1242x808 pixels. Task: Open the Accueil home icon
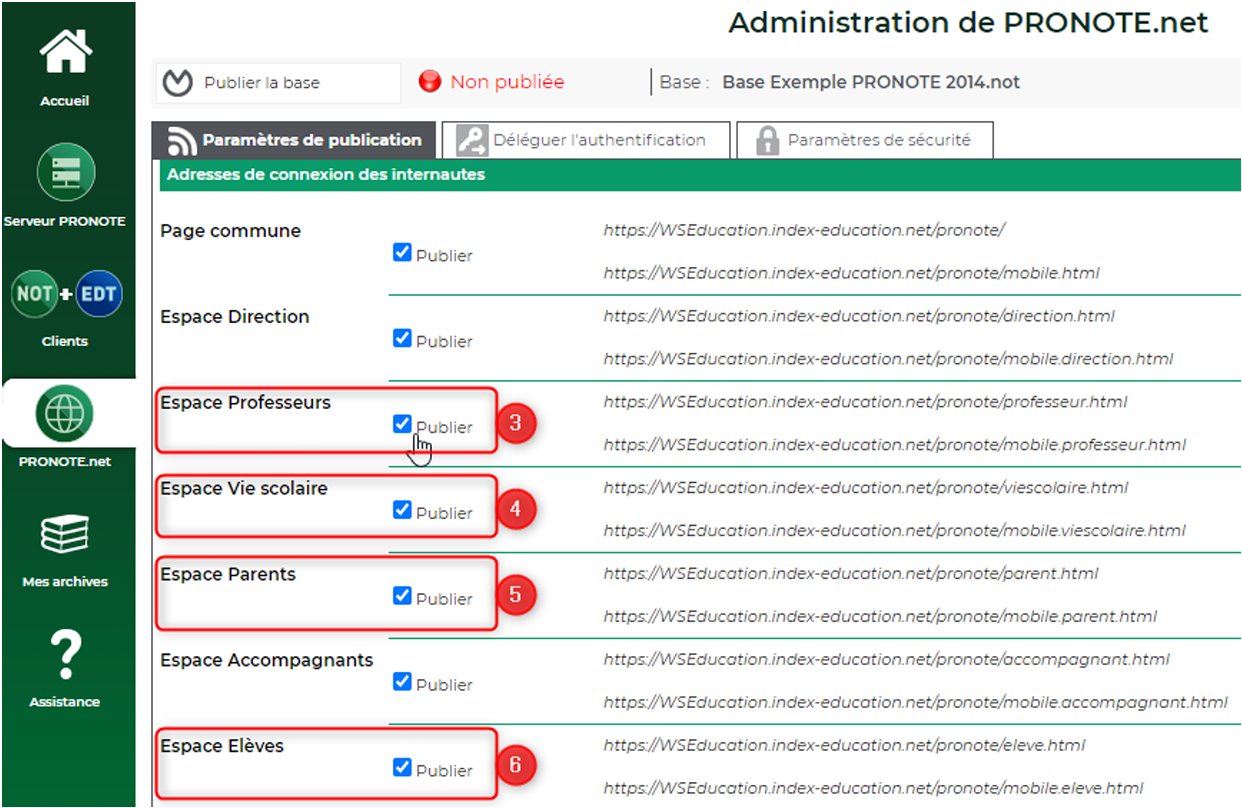[x=65, y=52]
